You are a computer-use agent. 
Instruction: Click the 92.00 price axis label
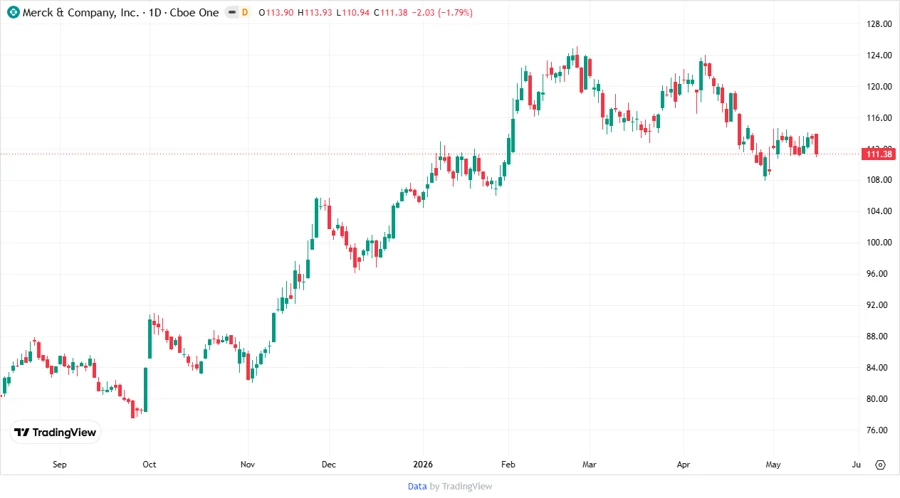pyautogui.click(x=879, y=305)
